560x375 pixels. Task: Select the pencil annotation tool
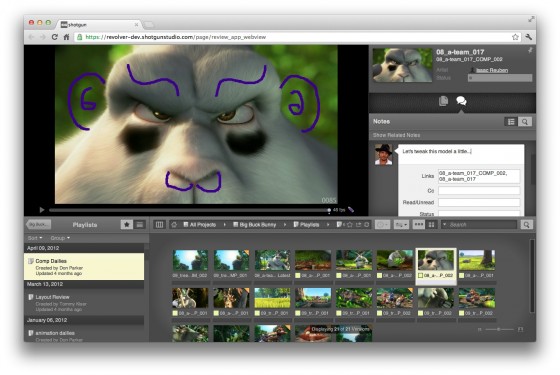(351, 210)
